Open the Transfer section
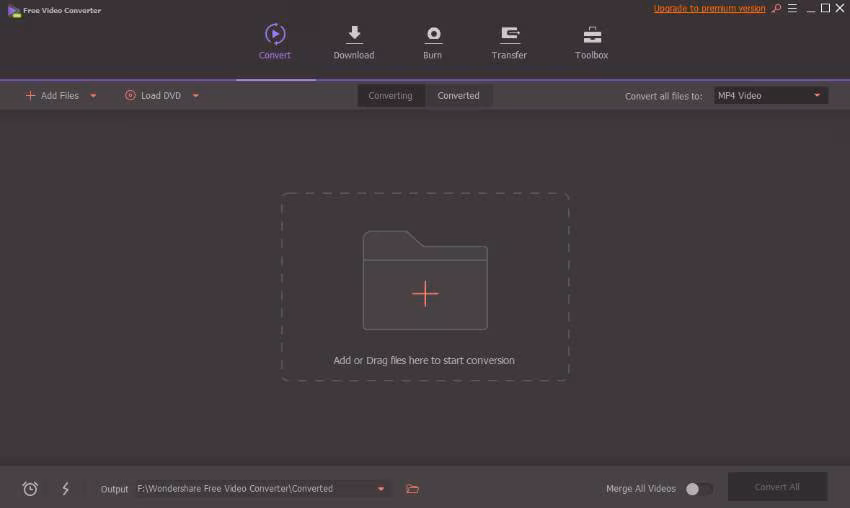Image resolution: width=850 pixels, height=508 pixels. click(509, 42)
